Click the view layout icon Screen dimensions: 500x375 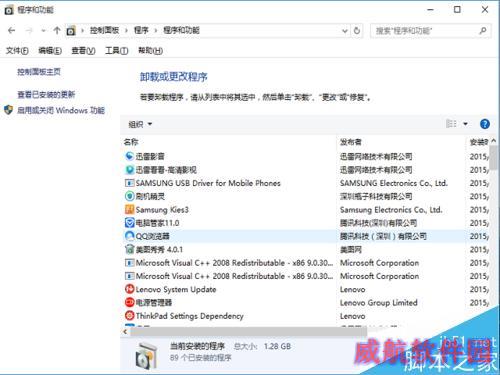(451, 124)
